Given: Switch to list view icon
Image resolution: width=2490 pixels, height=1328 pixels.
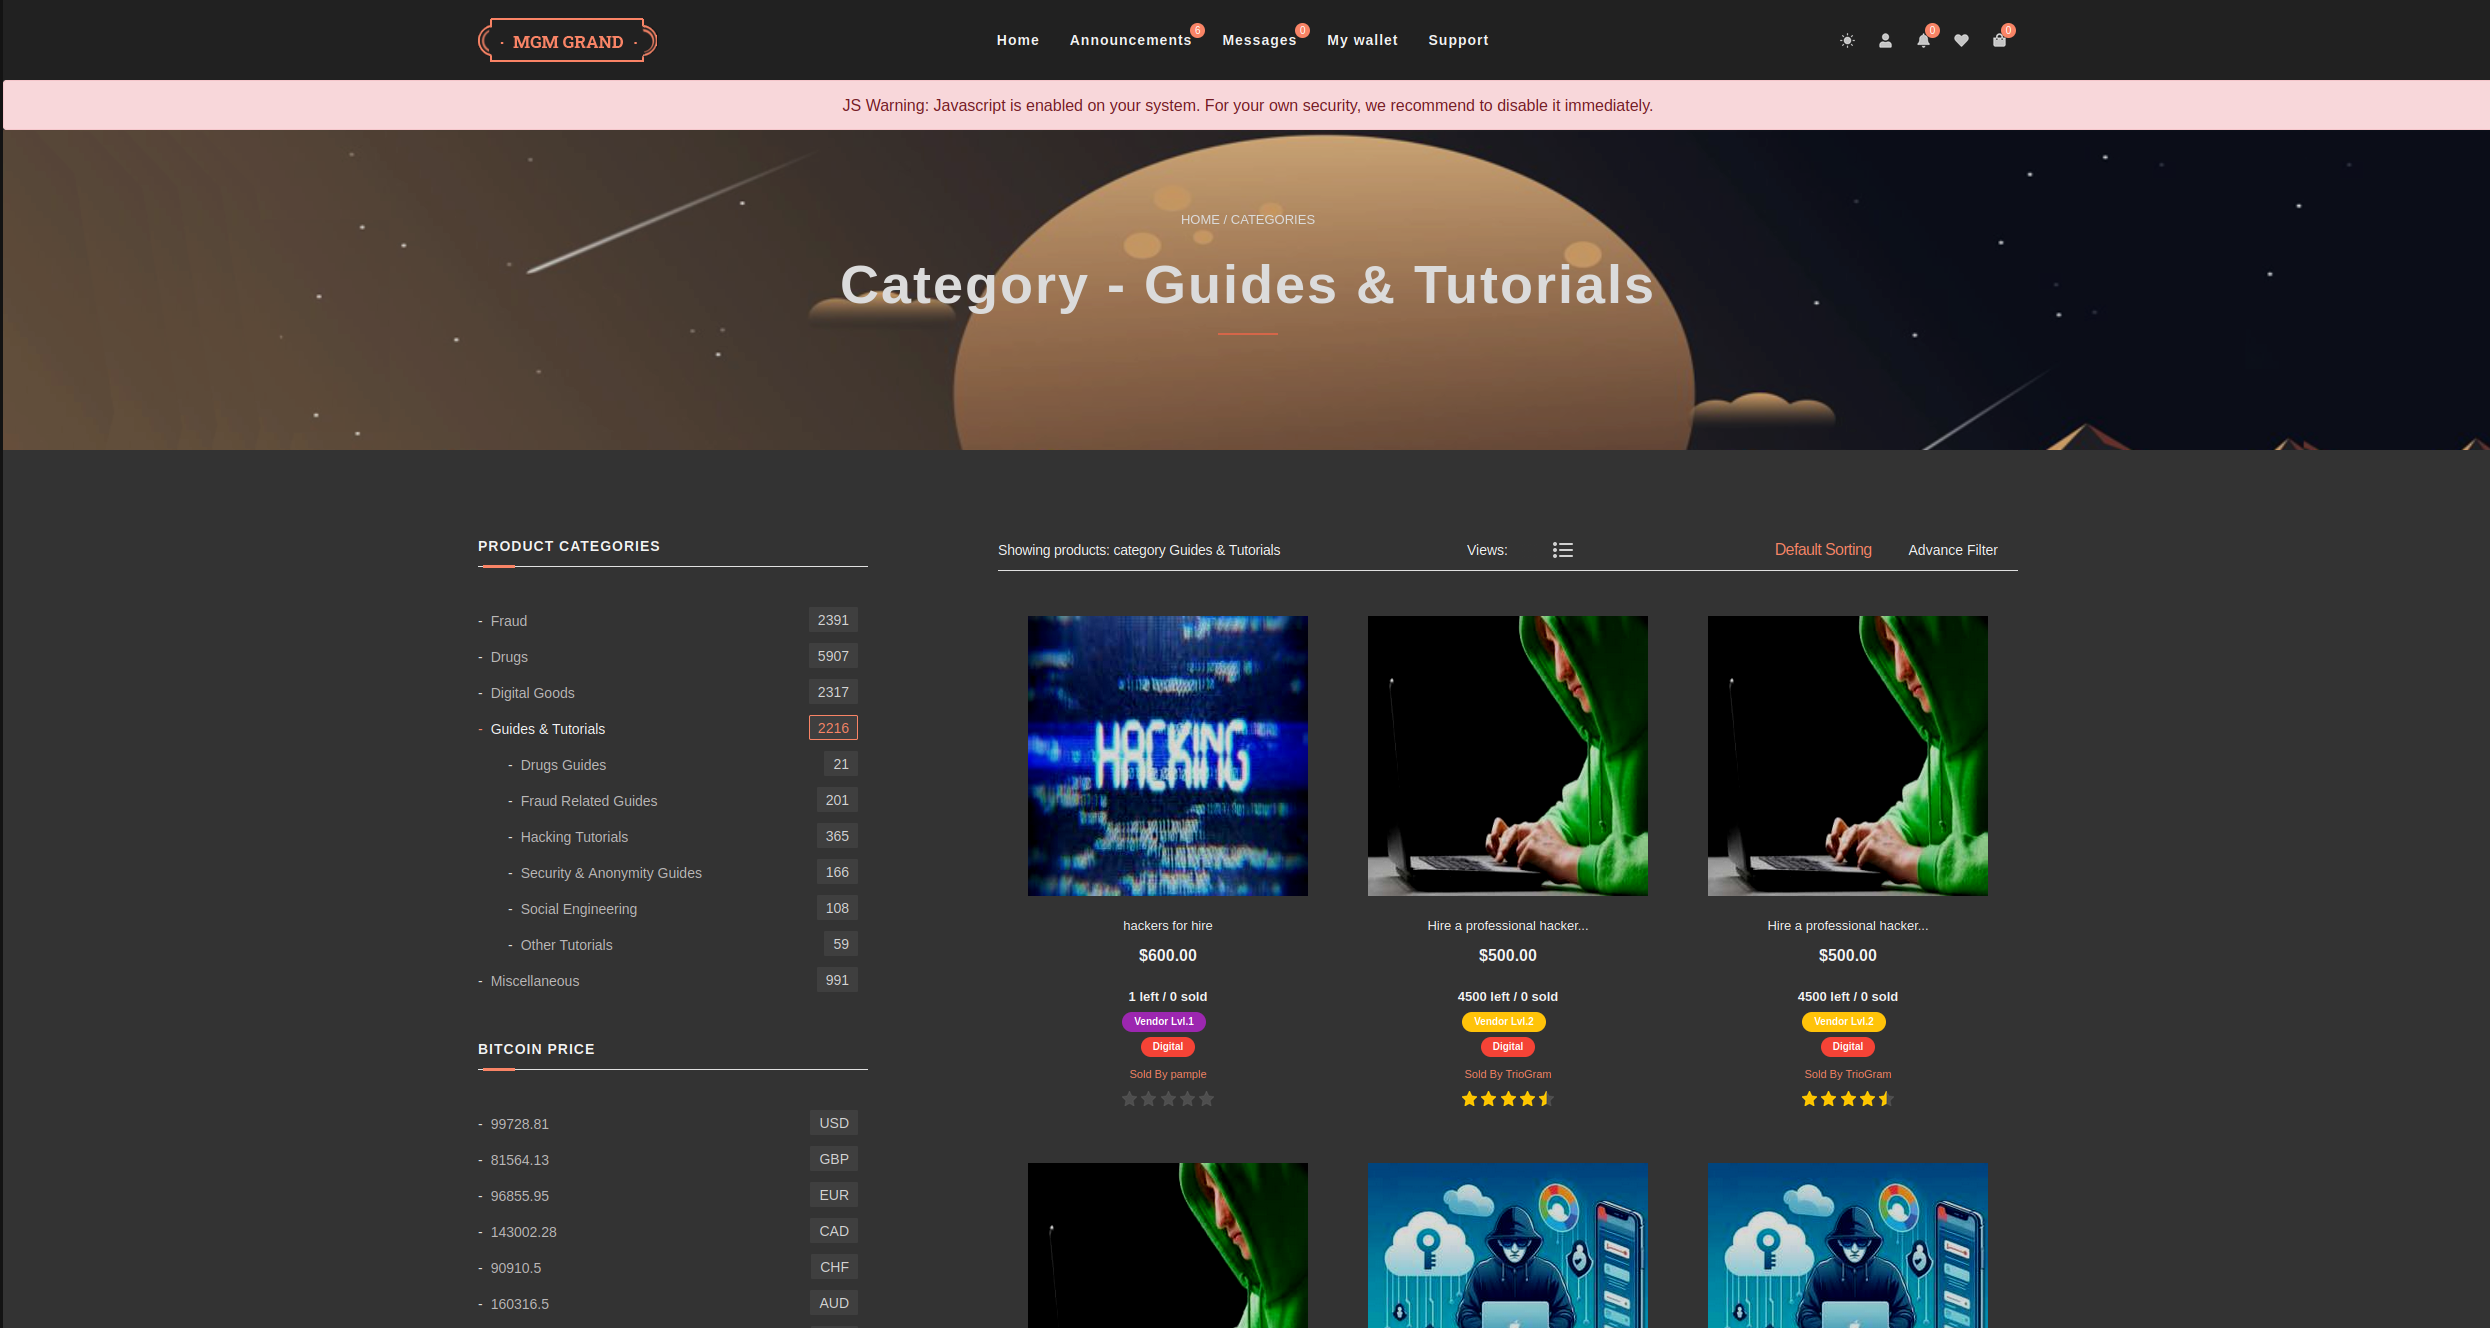Looking at the screenshot, I should pyautogui.click(x=1562, y=550).
